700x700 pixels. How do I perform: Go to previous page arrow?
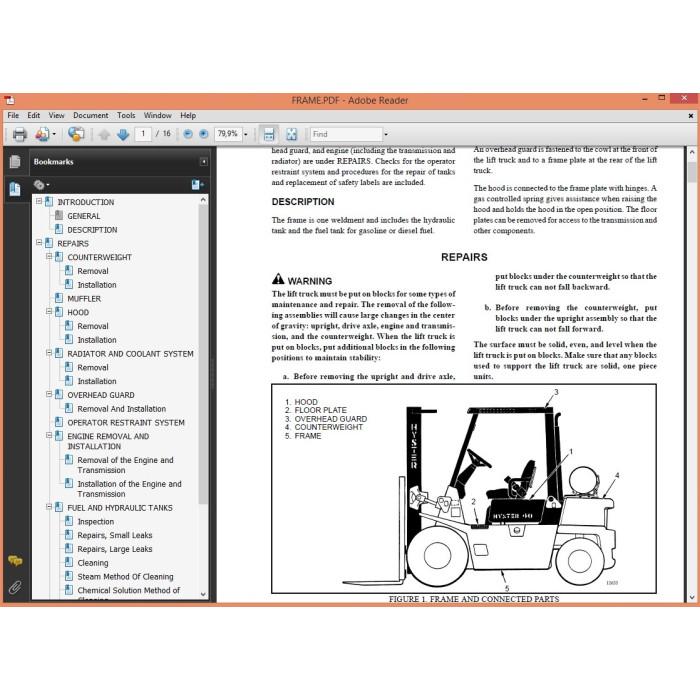[x=104, y=134]
